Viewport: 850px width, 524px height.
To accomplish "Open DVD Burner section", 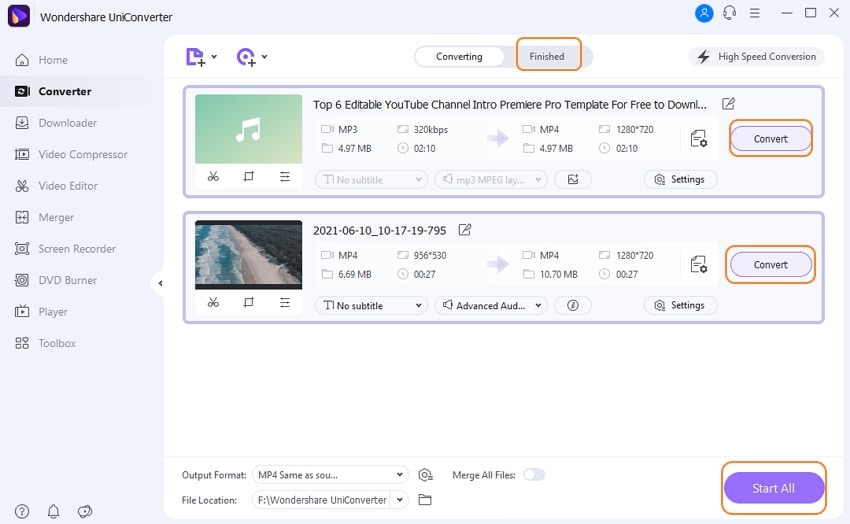I will [55, 280].
